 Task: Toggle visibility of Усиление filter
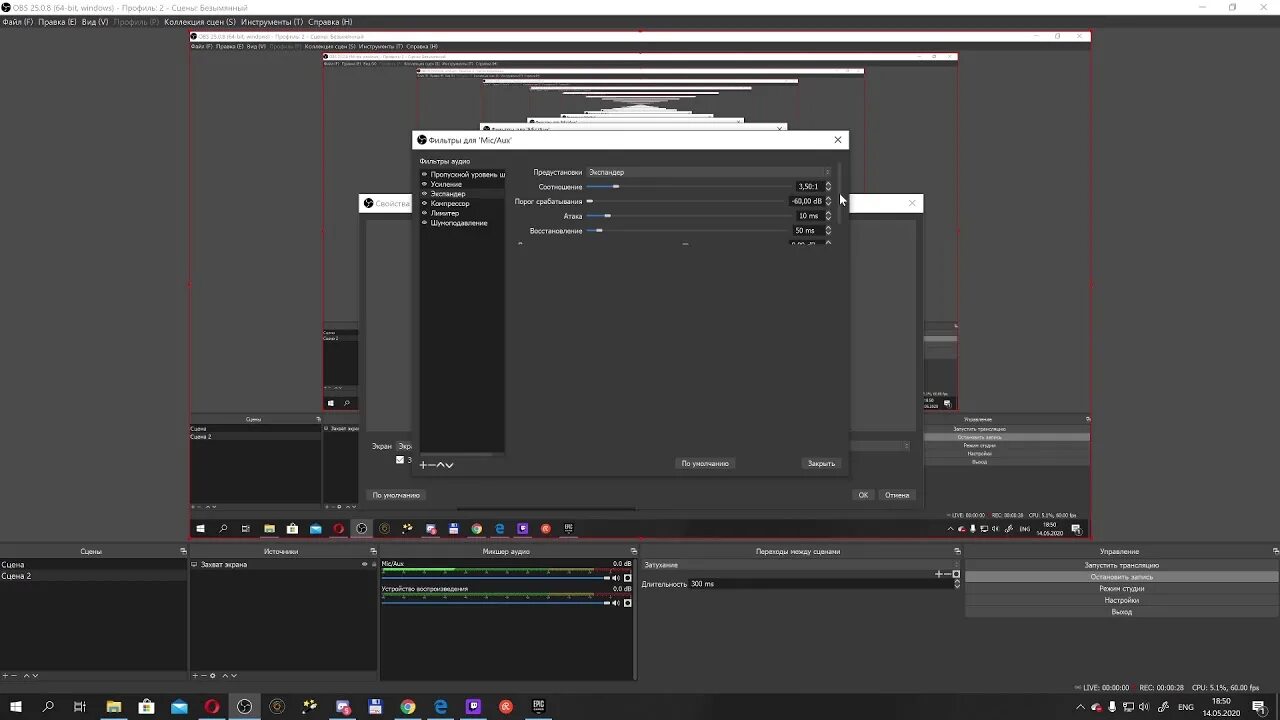coord(424,184)
